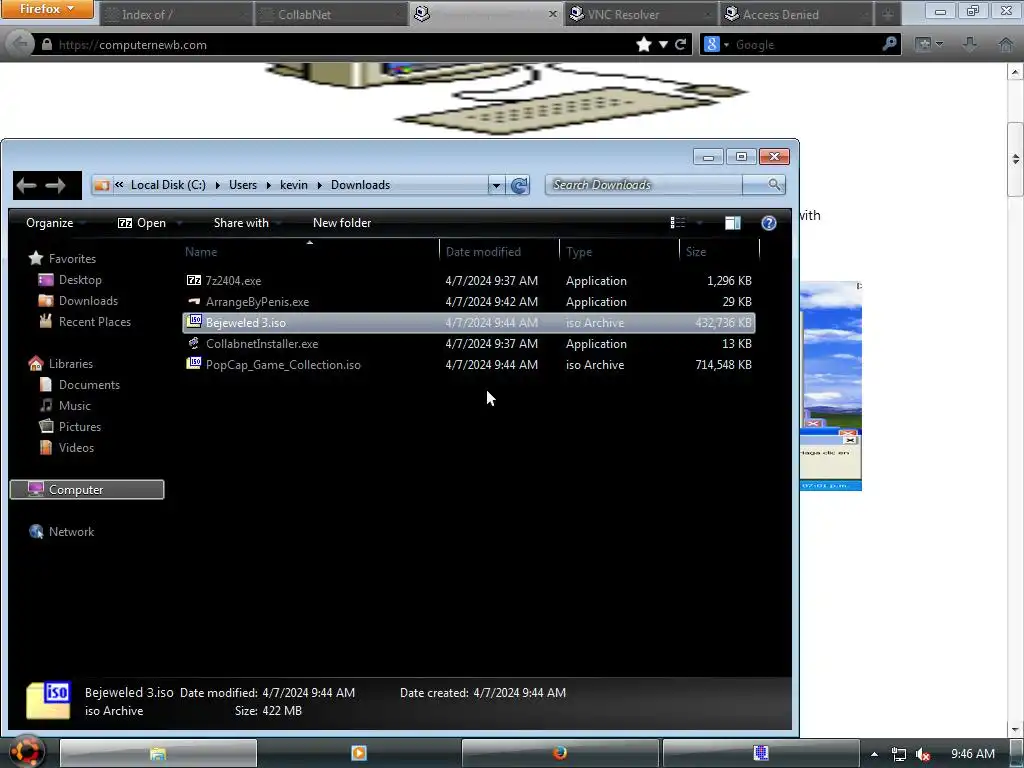Open Music library

click(74, 406)
